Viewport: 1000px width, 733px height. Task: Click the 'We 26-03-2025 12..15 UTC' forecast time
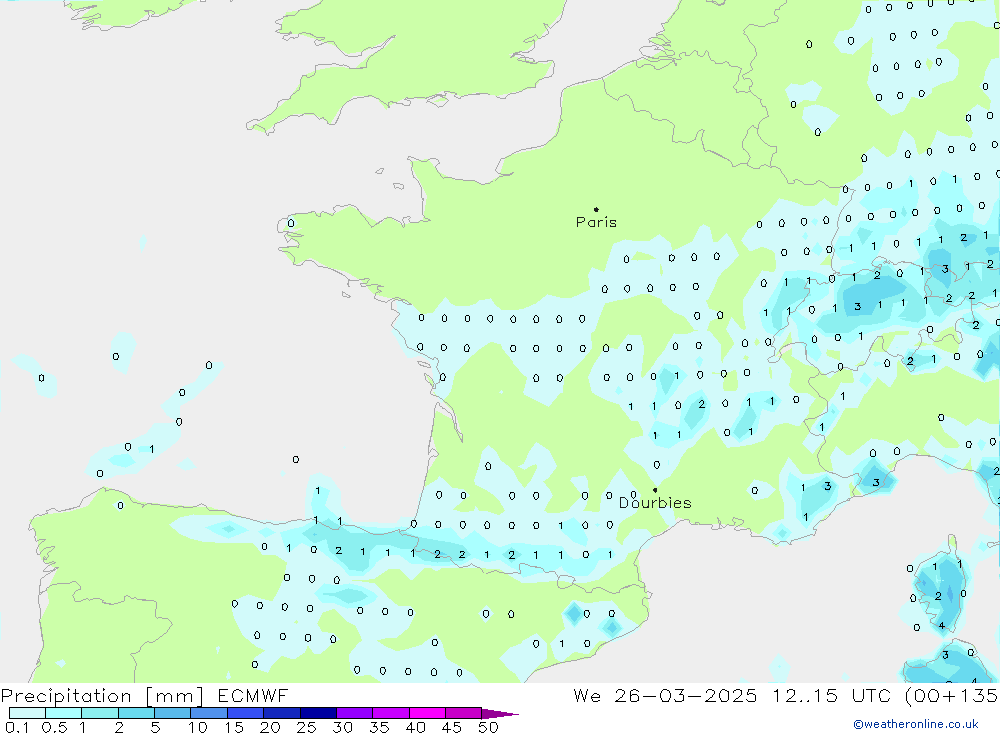(x=732, y=695)
